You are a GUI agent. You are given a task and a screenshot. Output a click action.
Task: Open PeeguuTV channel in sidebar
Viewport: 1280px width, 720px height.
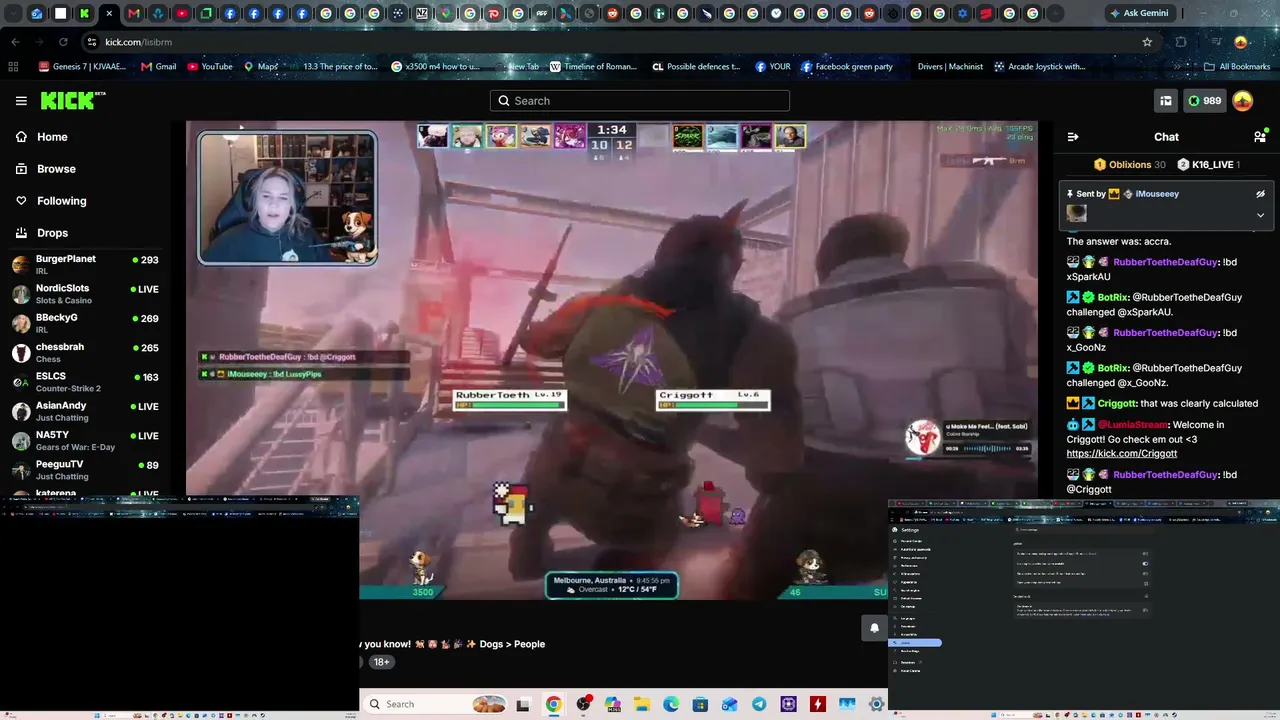(85, 470)
